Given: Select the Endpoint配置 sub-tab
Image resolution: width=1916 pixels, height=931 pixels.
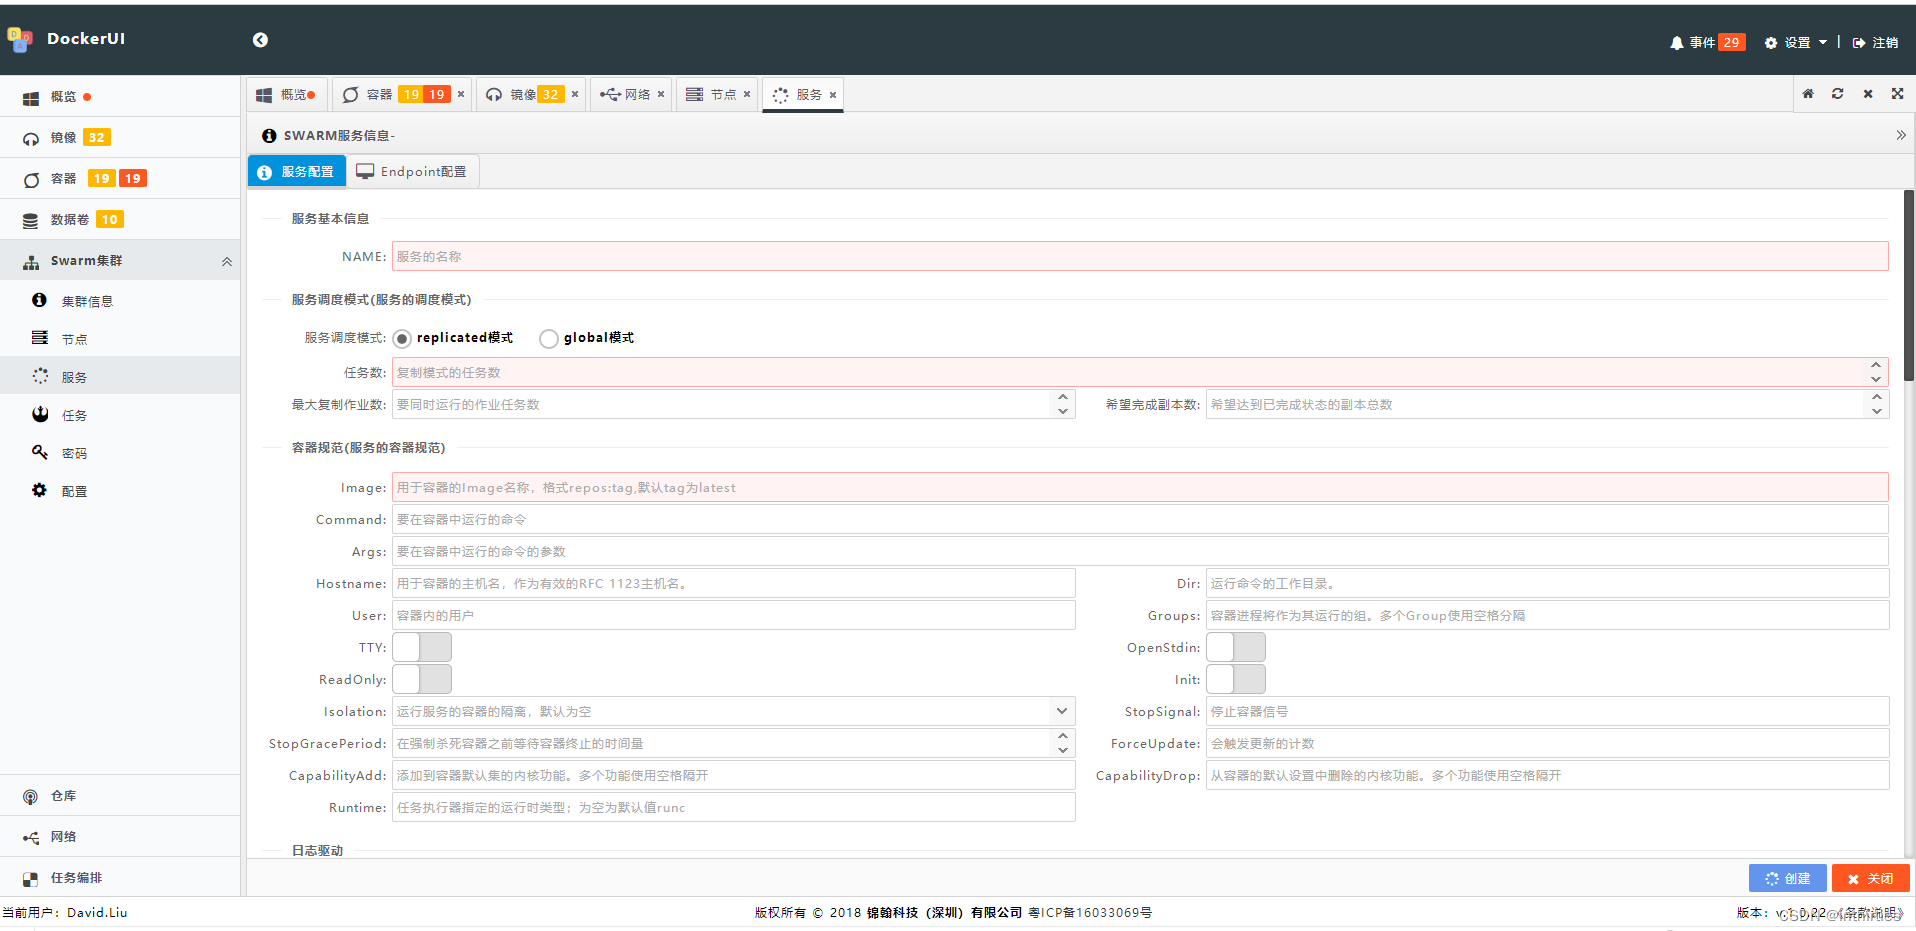Looking at the screenshot, I should (412, 172).
